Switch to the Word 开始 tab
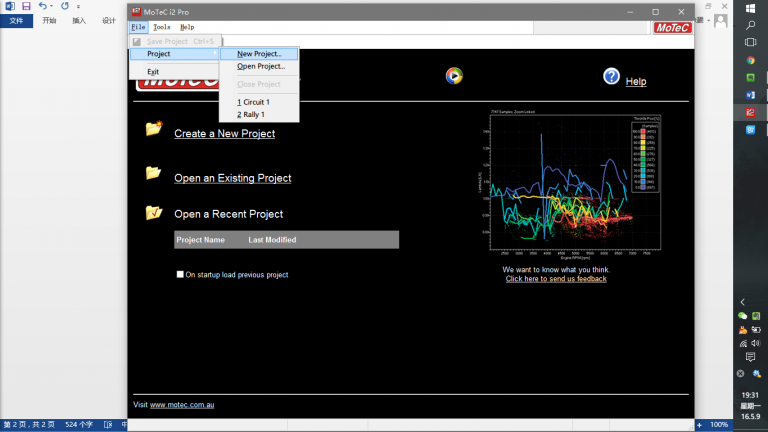The height and width of the screenshot is (432, 768). pos(49,21)
